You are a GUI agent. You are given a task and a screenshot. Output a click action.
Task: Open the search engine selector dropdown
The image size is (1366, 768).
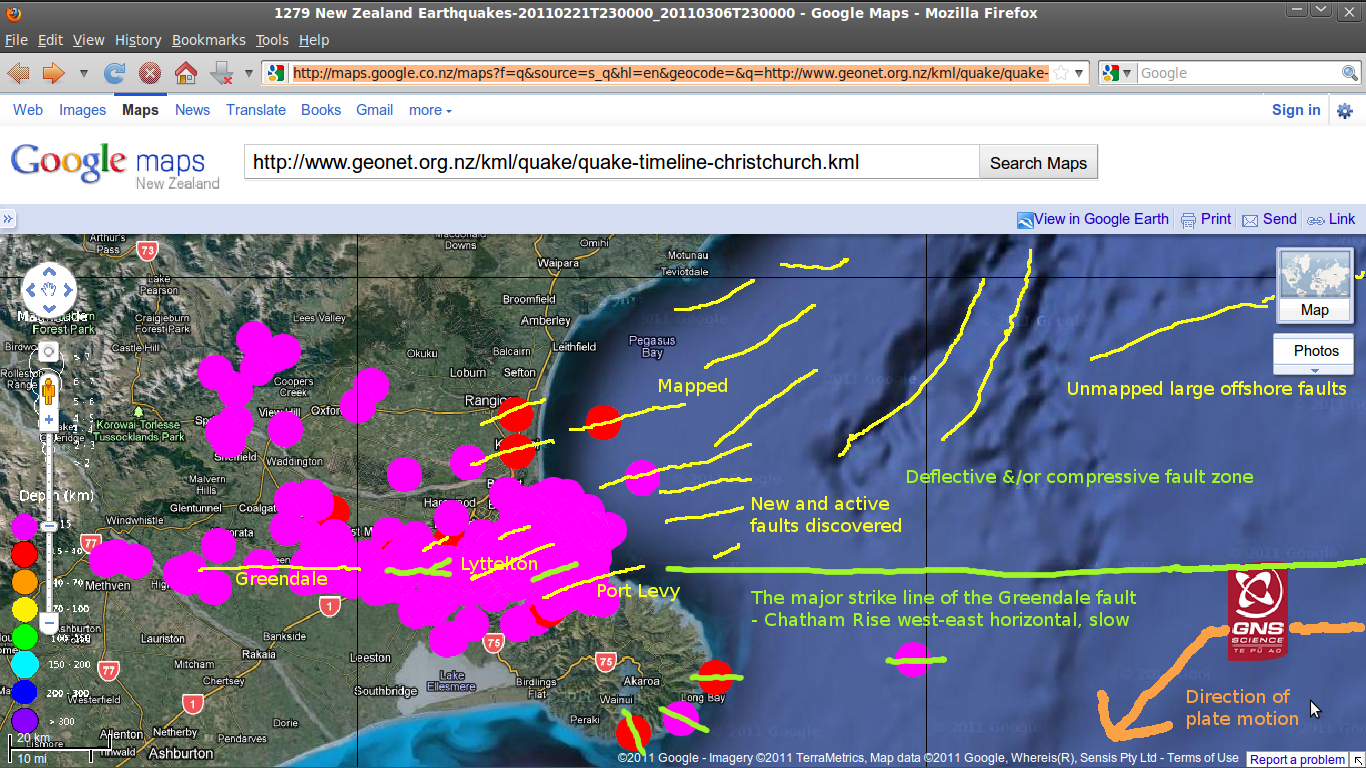click(x=1127, y=73)
